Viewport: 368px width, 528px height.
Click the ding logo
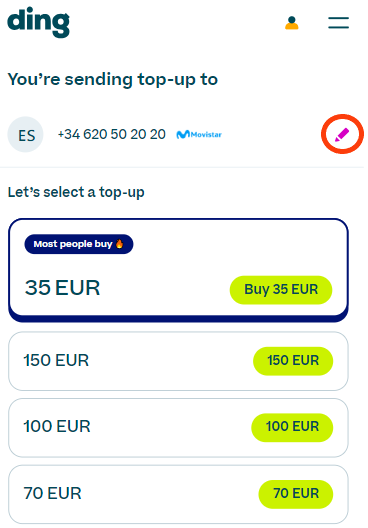[x=38, y=22]
